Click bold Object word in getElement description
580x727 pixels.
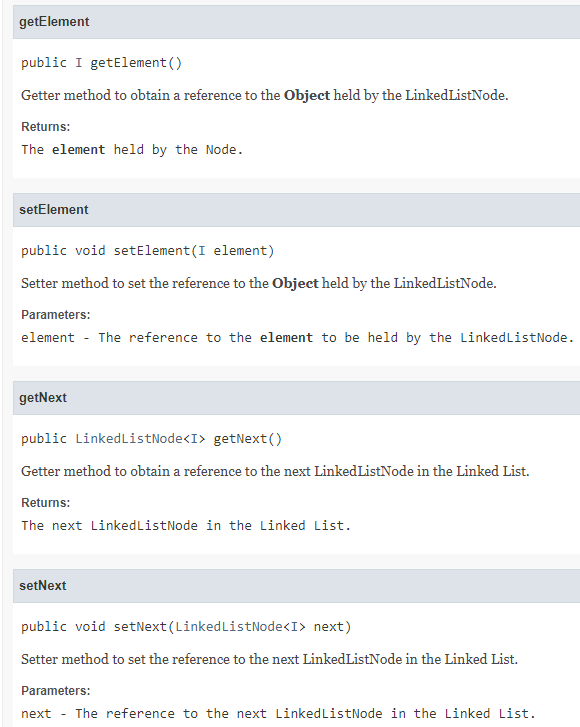[x=307, y=95]
